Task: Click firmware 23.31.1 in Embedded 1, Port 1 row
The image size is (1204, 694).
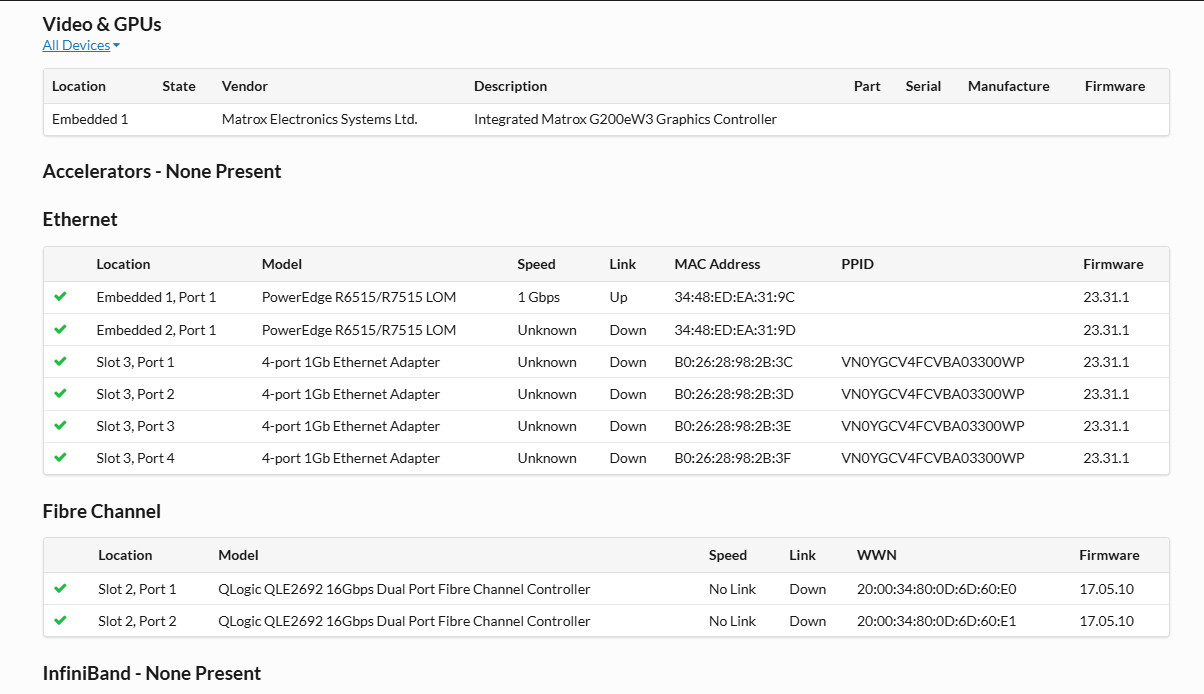Action: point(1106,297)
